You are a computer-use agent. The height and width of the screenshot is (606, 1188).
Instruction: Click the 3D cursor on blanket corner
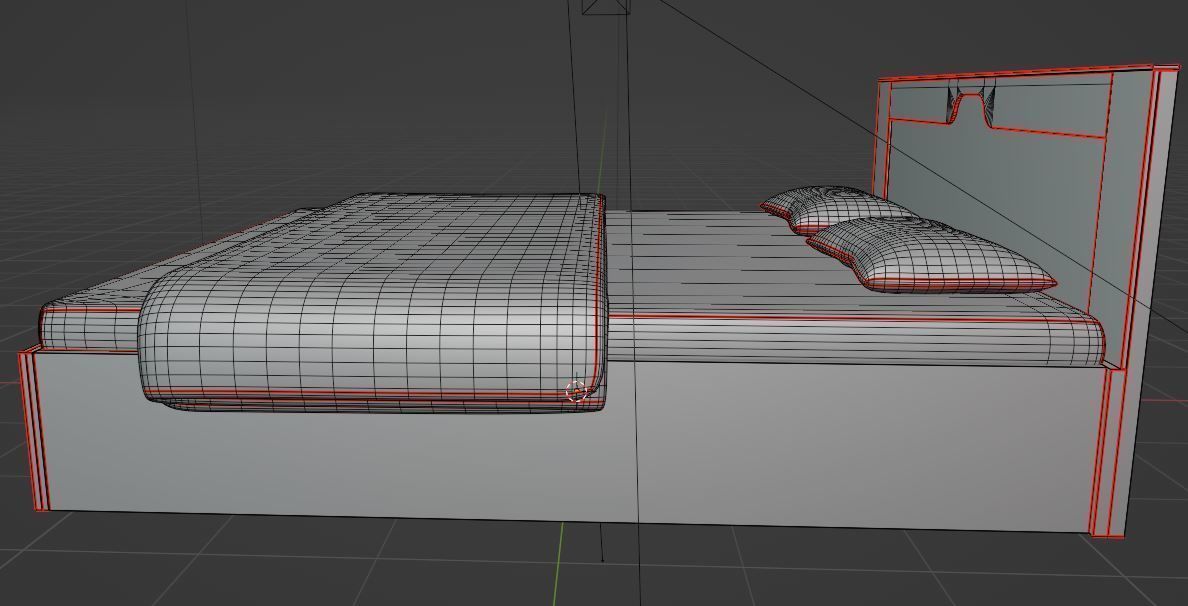click(577, 391)
